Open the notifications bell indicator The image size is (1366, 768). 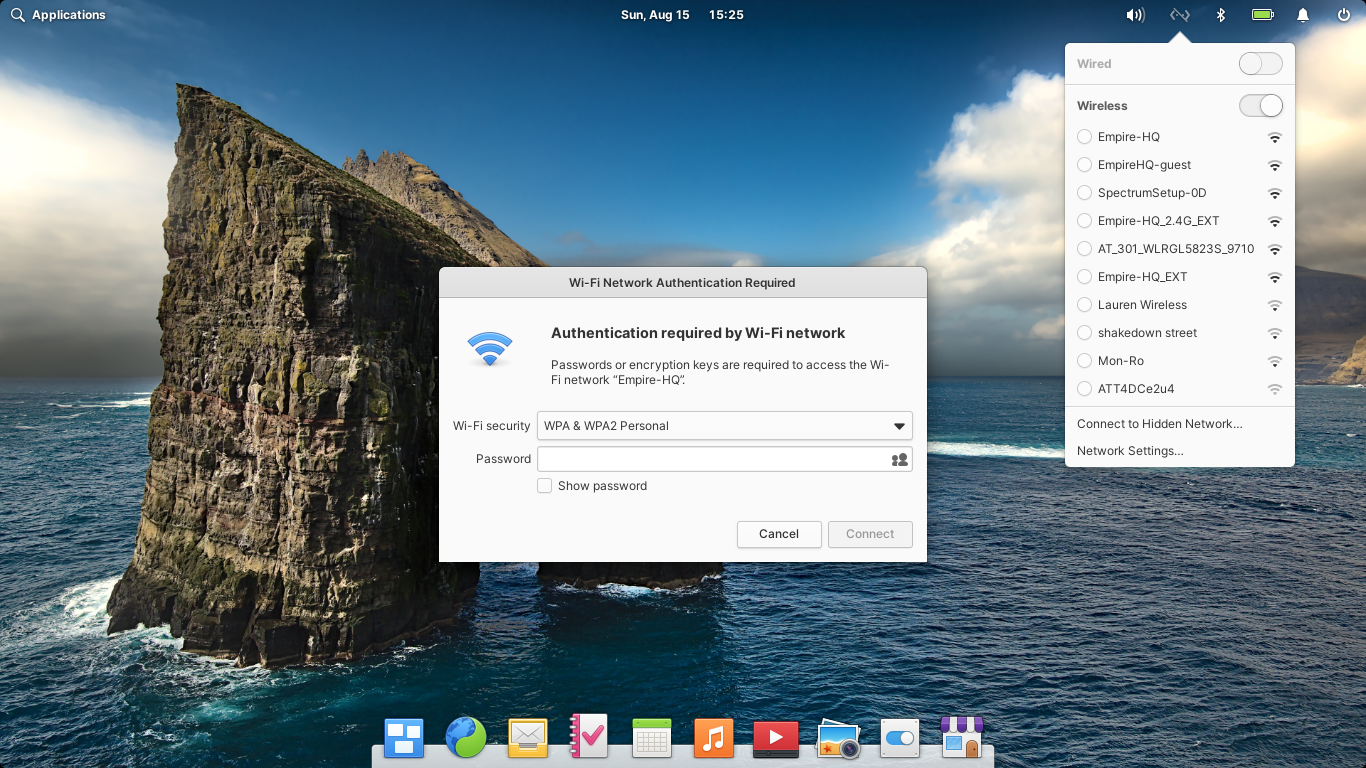pyautogui.click(x=1303, y=15)
